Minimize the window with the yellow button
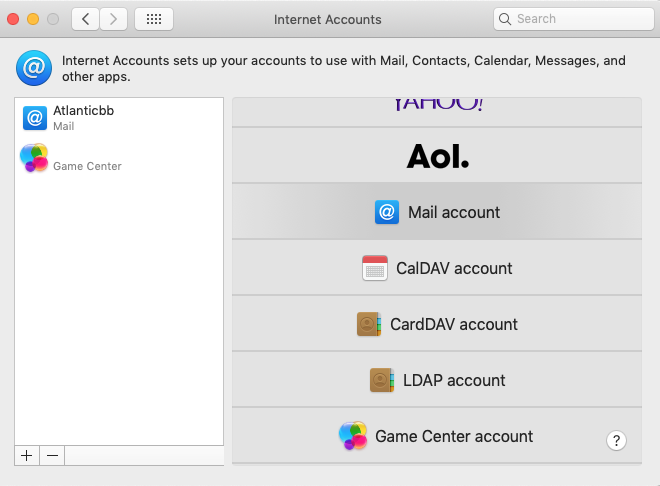This screenshot has width=660, height=486. click(x=33, y=19)
